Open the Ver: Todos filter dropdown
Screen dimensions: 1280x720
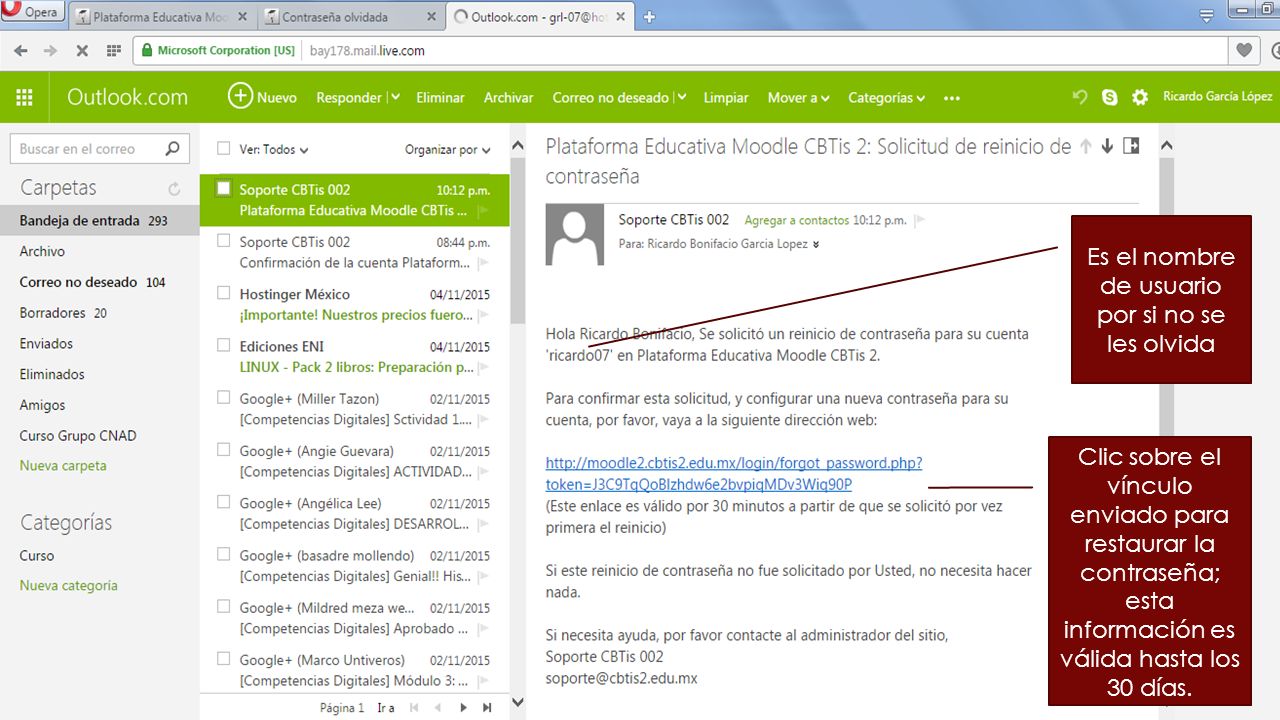point(274,150)
